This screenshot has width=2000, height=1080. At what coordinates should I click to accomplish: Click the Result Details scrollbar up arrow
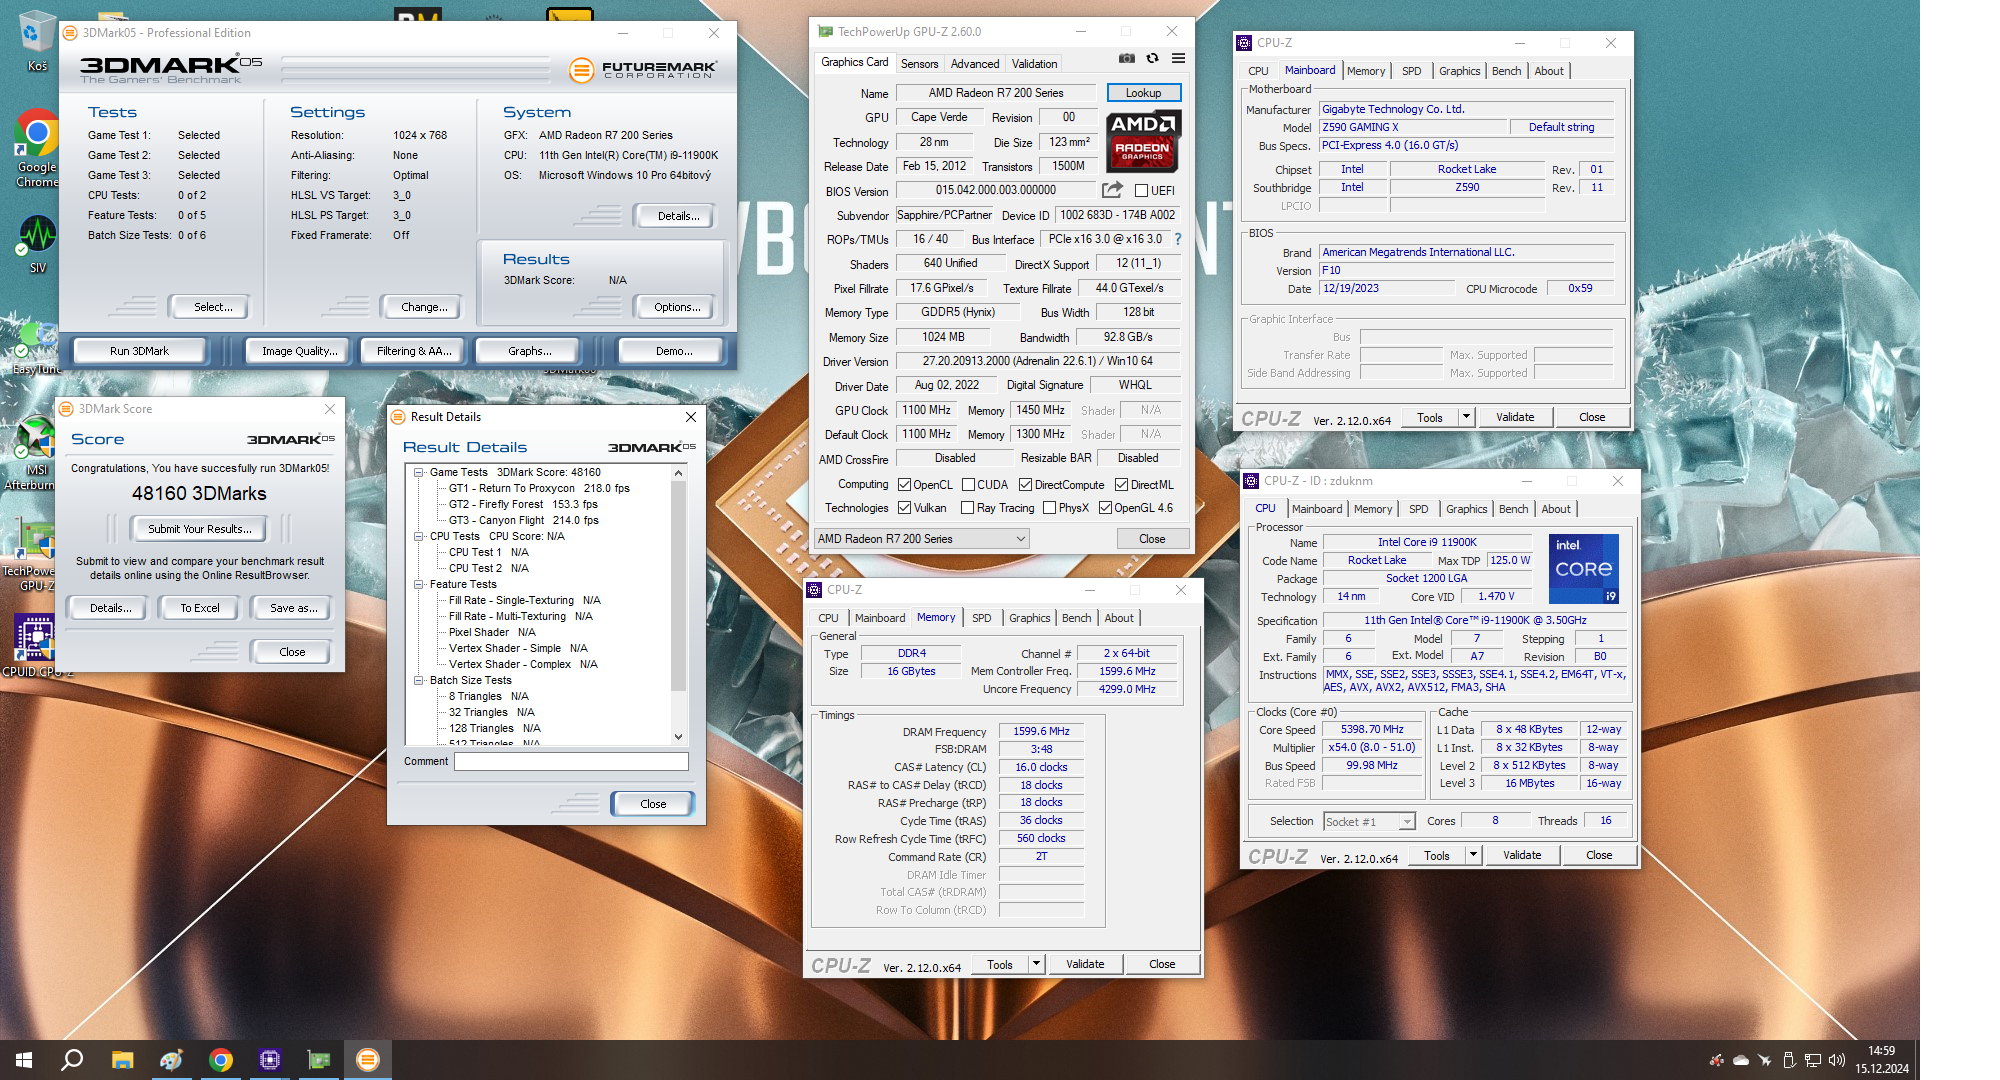point(678,473)
